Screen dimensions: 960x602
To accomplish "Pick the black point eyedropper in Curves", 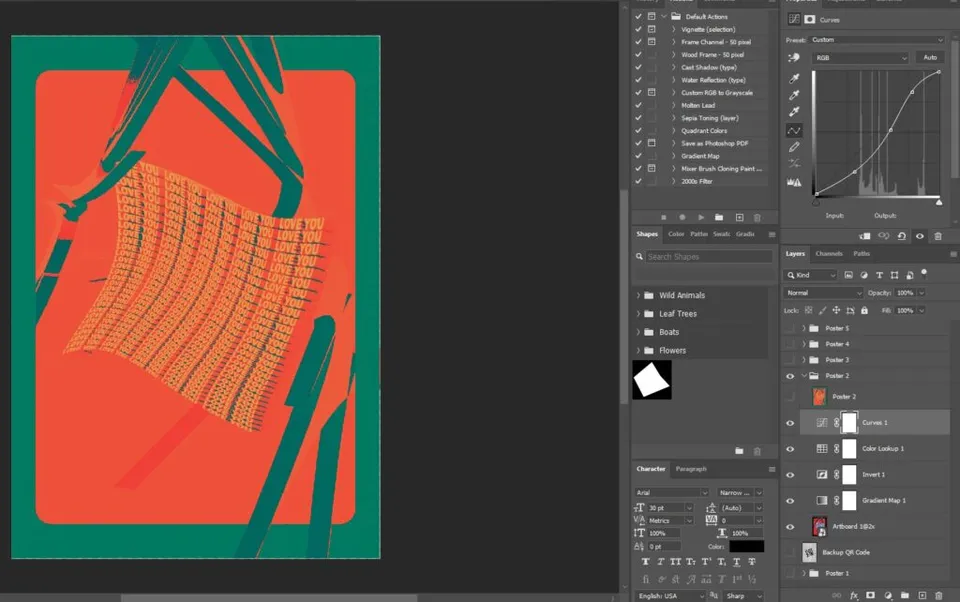I will point(794,78).
